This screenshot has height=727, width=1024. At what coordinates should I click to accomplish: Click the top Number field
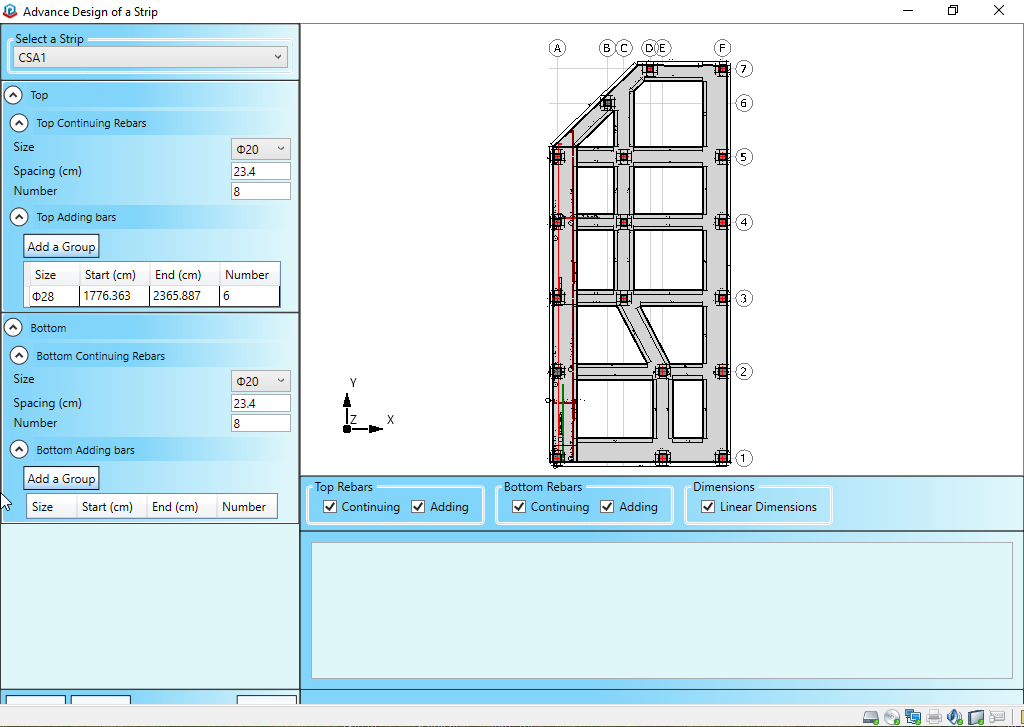pos(261,191)
